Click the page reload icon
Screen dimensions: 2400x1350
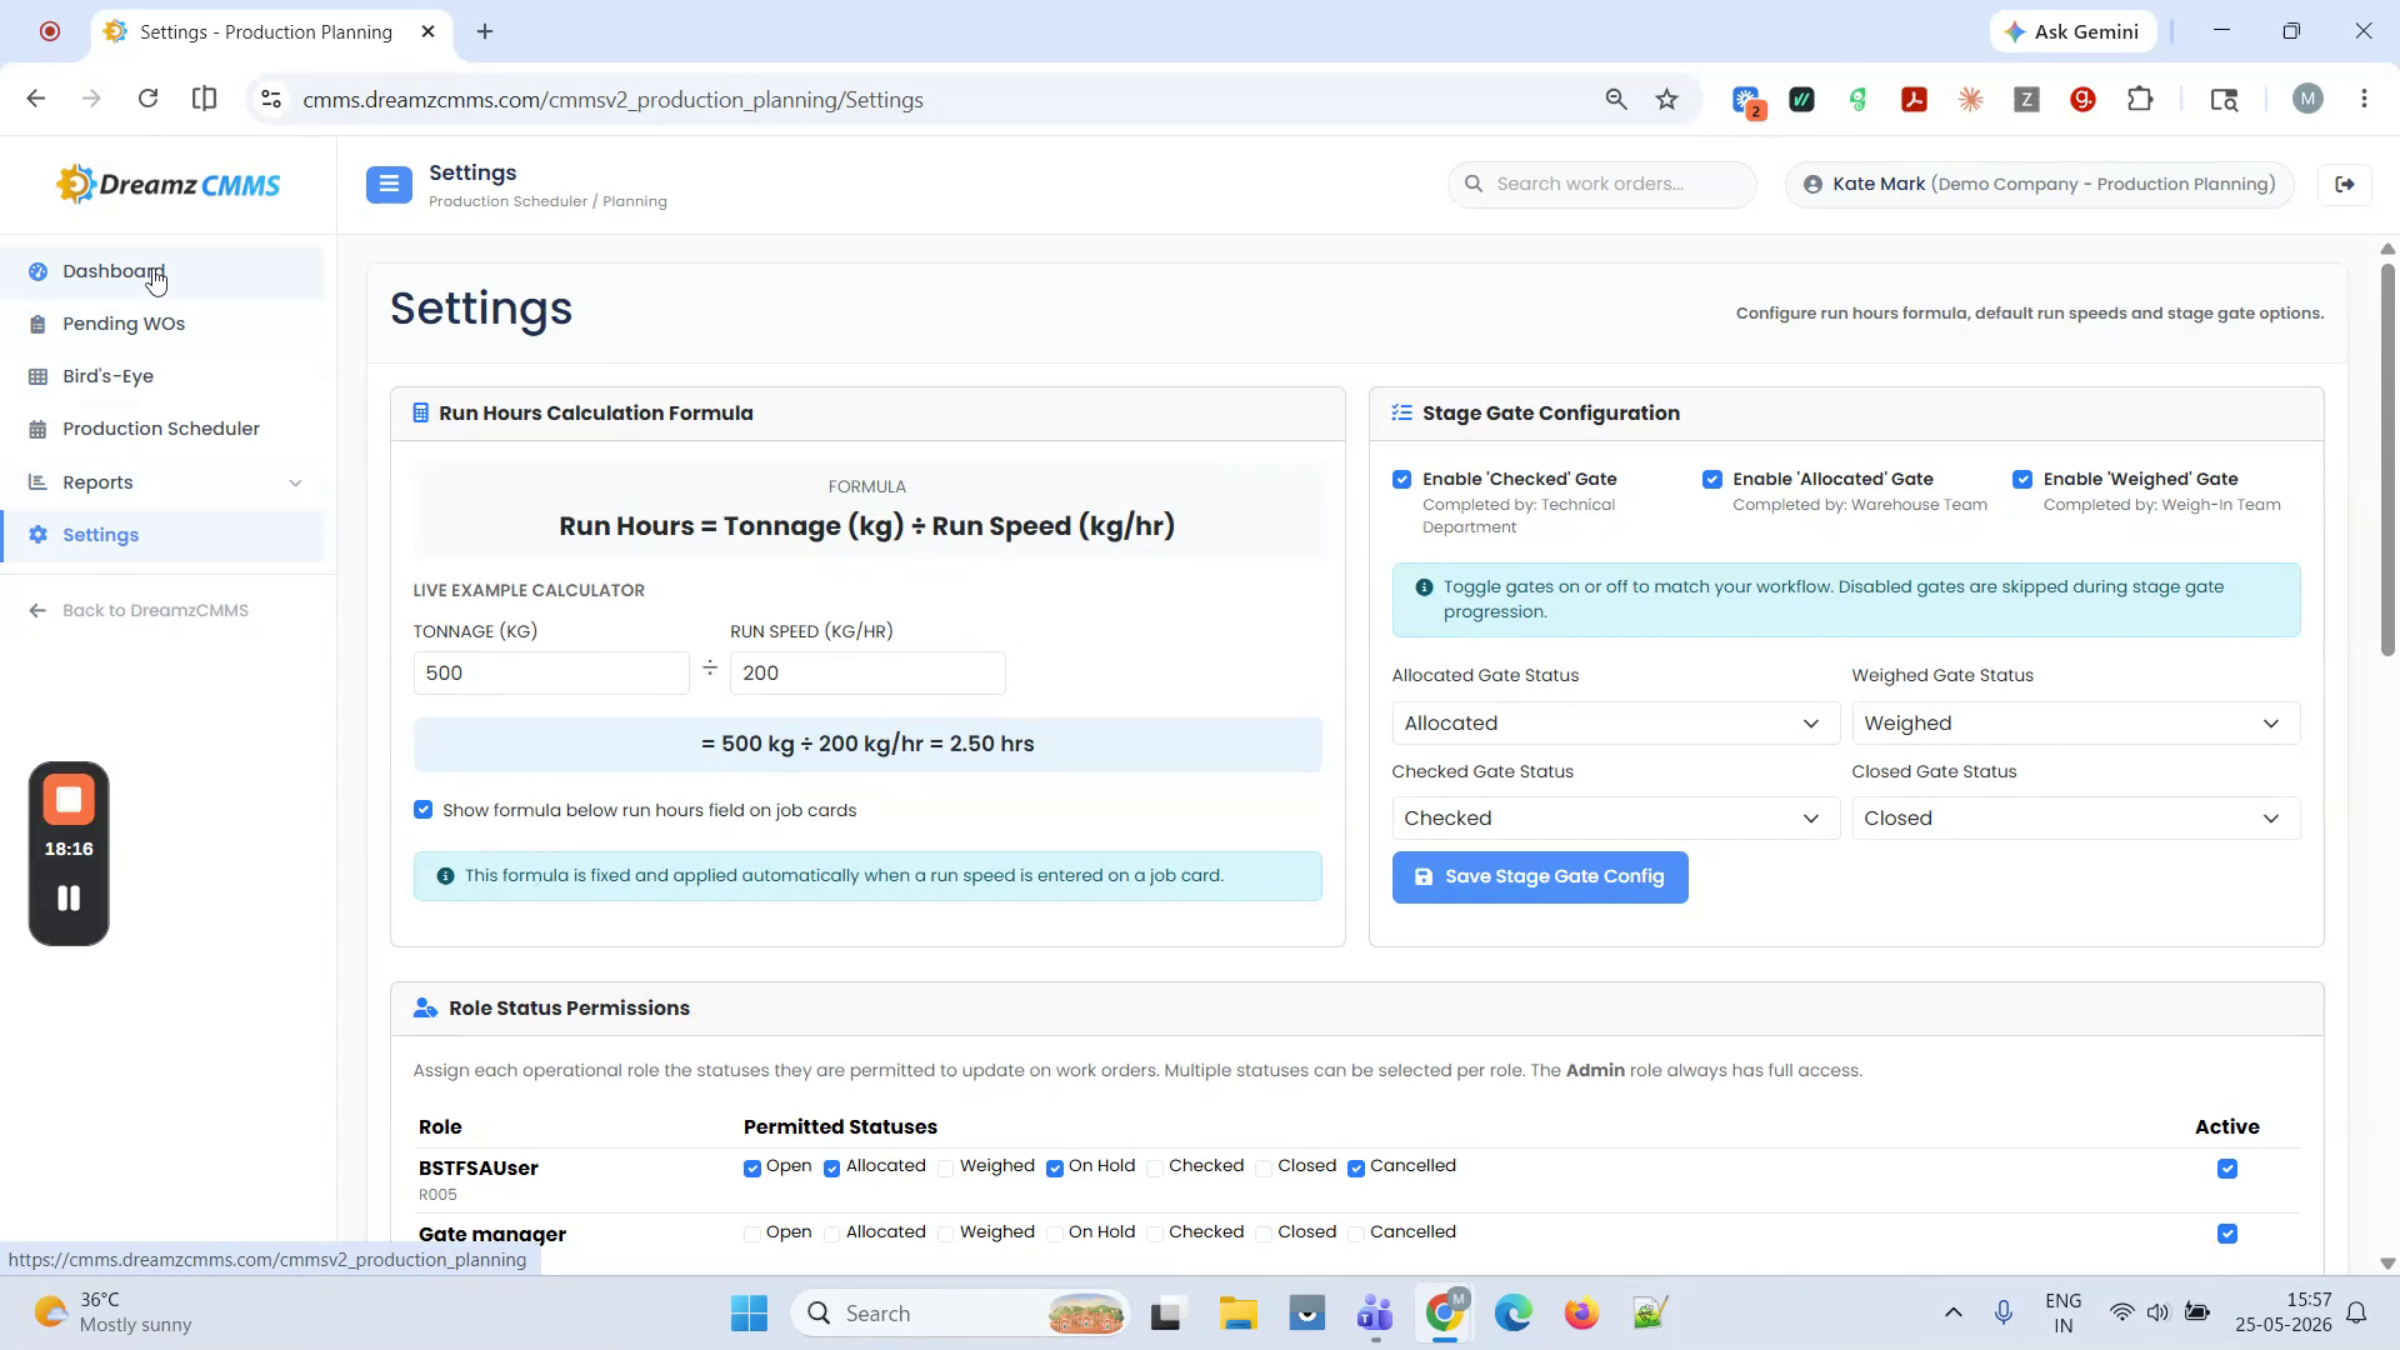point(148,99)
